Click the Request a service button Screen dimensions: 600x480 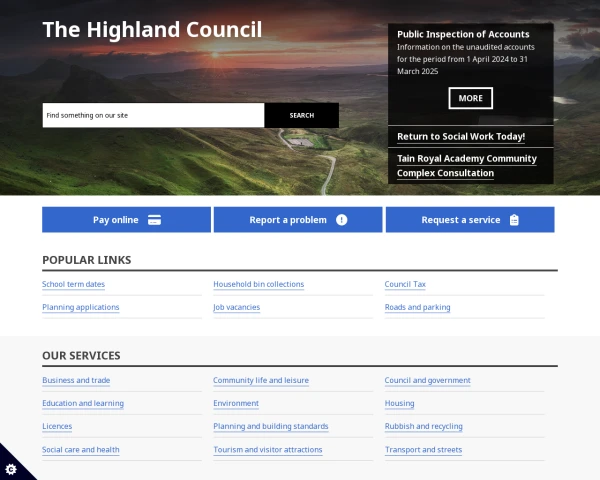[x=470, y=220]
